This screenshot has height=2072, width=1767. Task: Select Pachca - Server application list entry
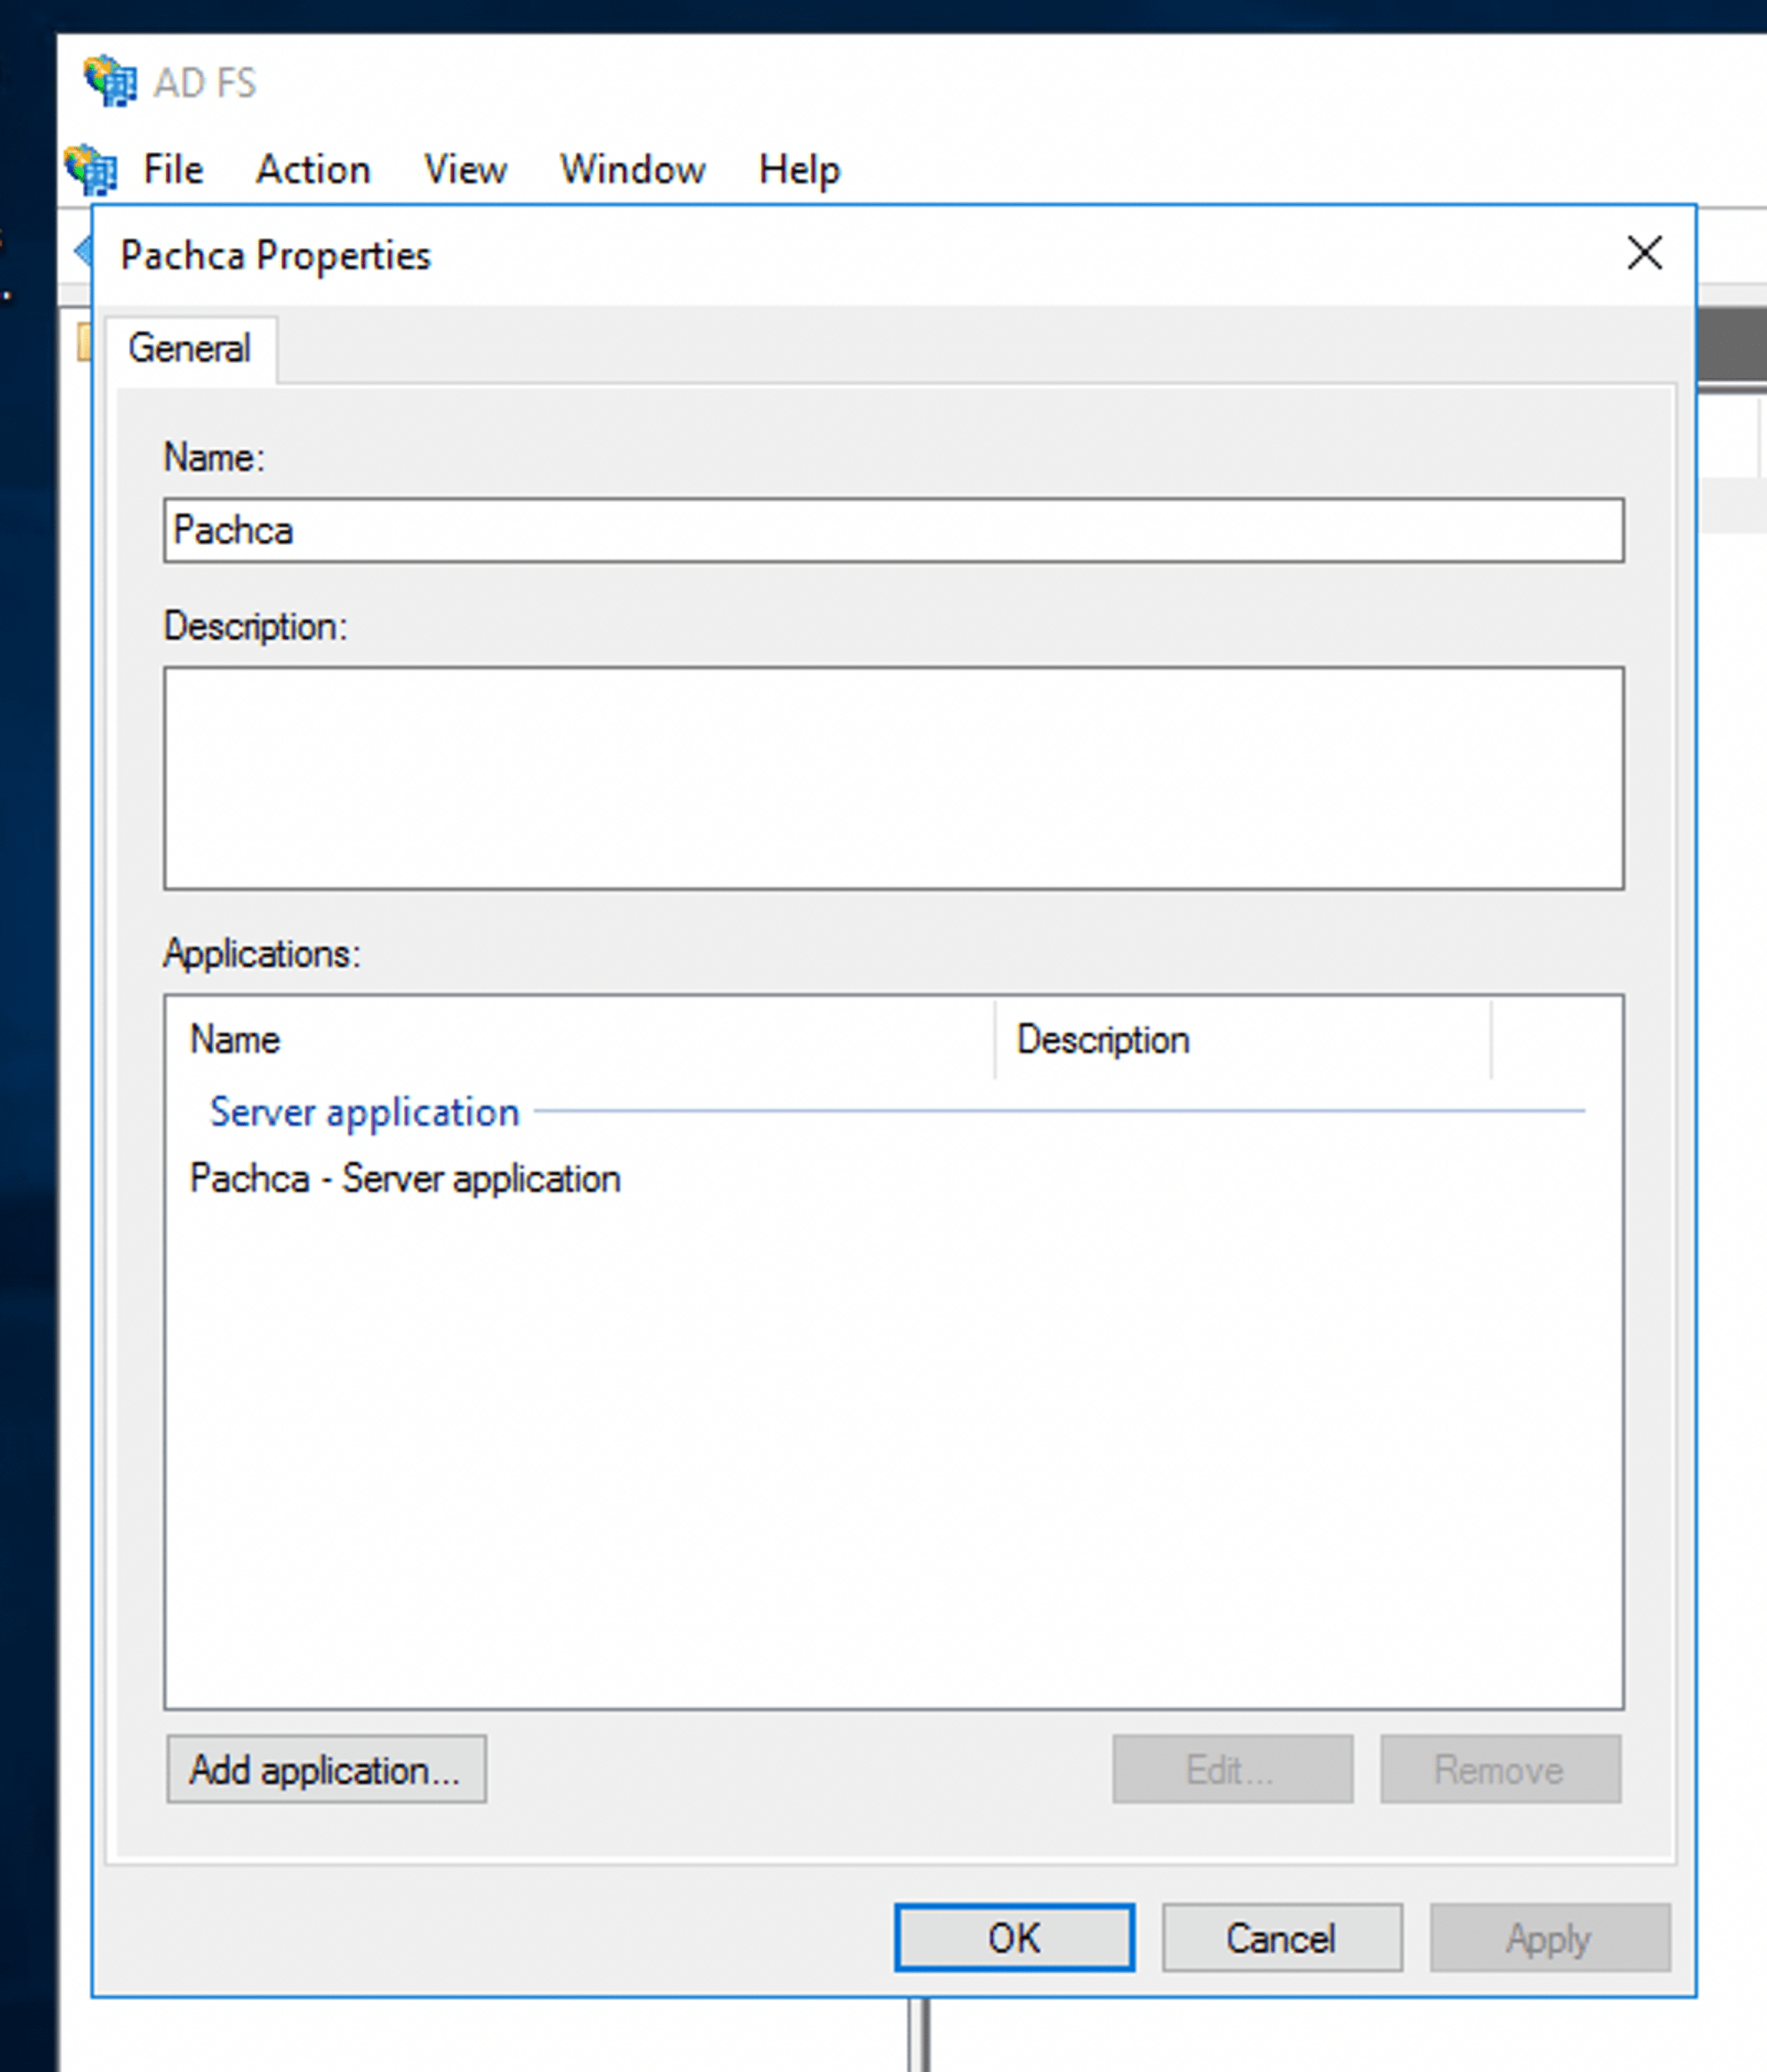[405, 1178]
